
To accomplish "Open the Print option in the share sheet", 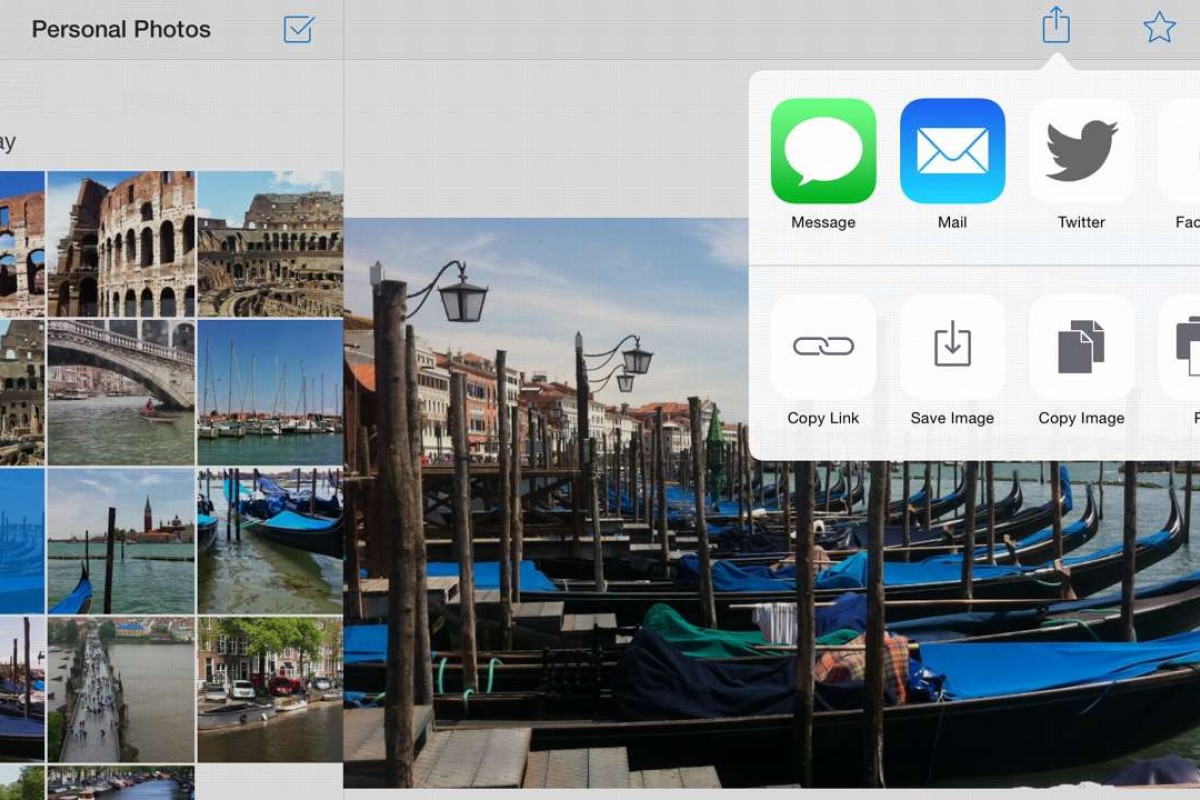I will click(1185, 347).
